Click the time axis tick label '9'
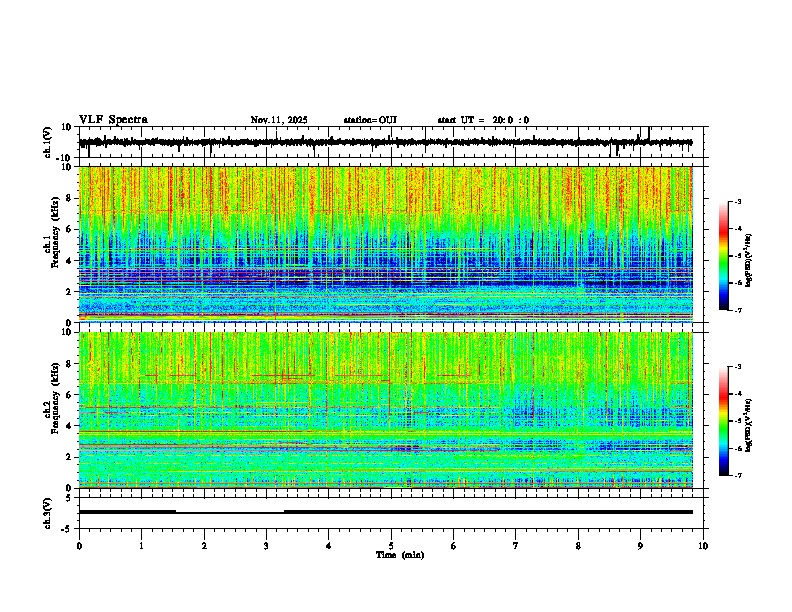Viewport: 792px width, 612px height. [x=640, y=546]
